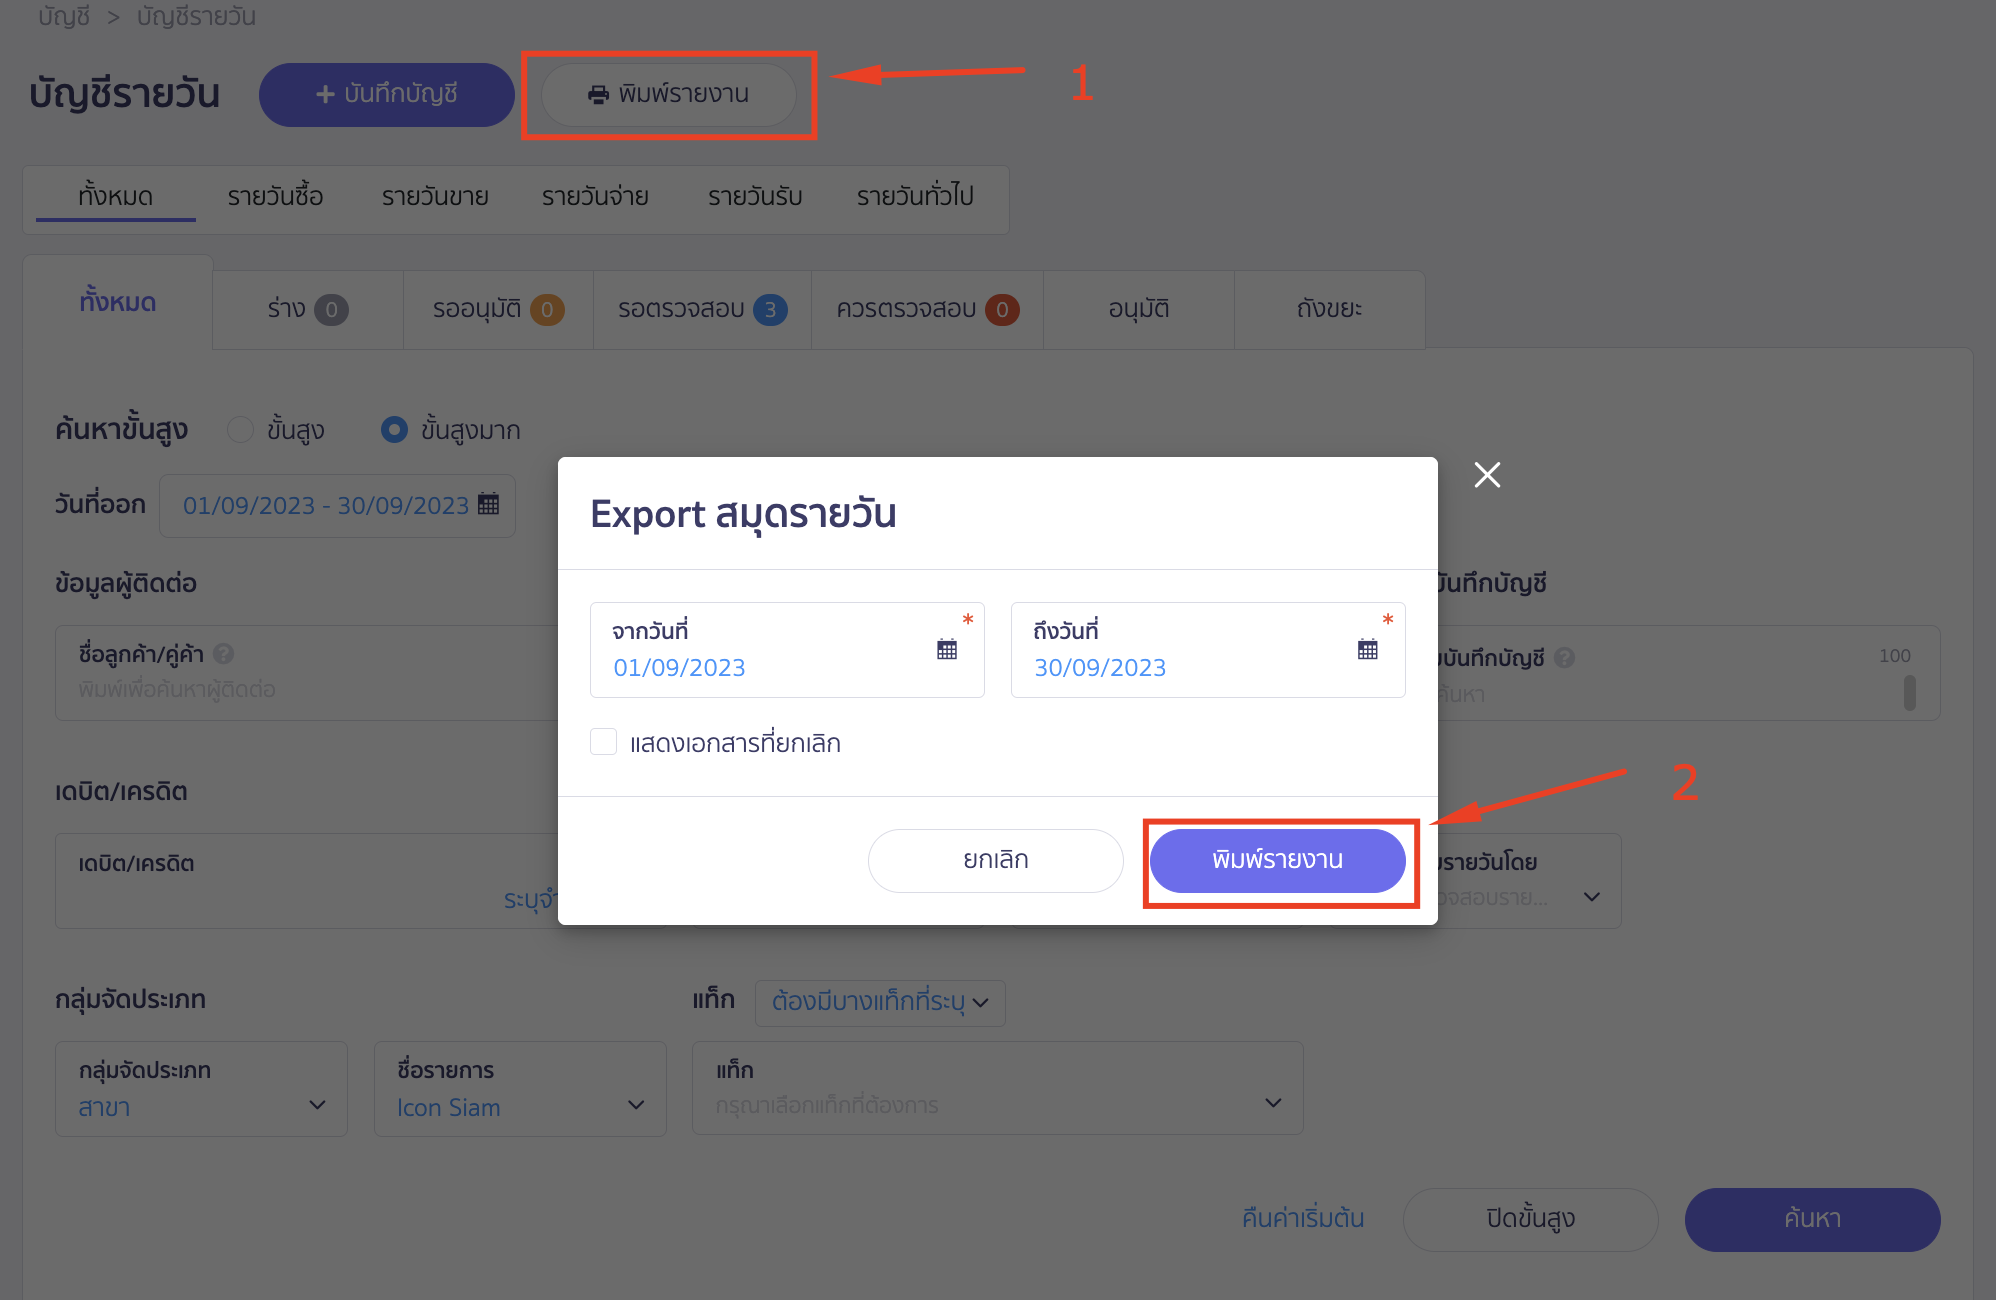The width and height of the screenshot is (1996, 1300).
Task: Select the ขั้นสูงมาก radio option
Action: [395, 429]
